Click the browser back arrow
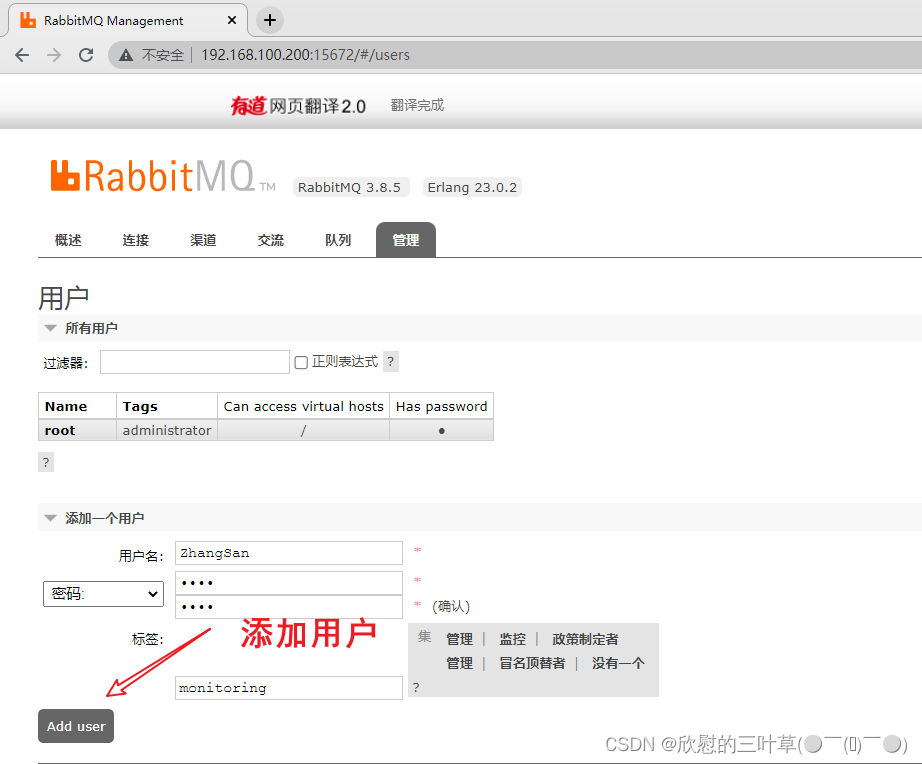 coord(22,55)
